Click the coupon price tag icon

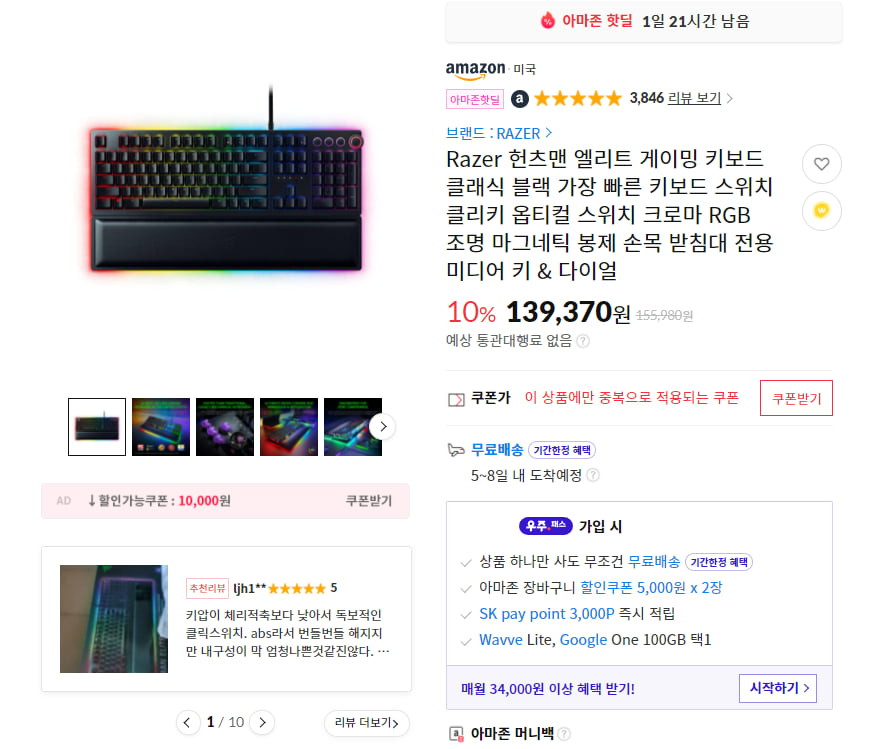tap(456, 400)
